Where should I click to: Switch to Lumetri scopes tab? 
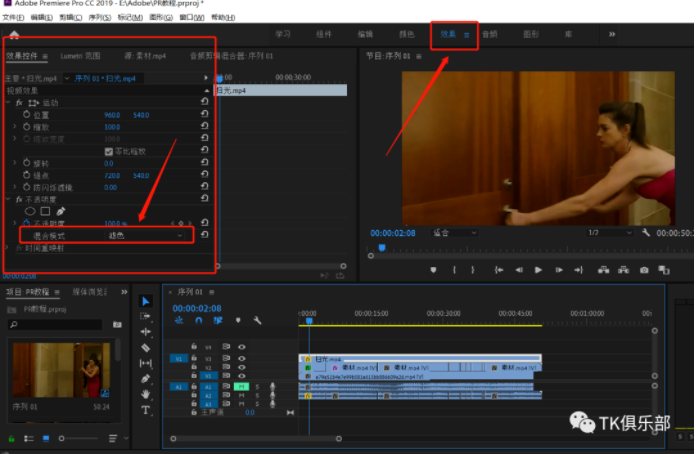[80, 56]
